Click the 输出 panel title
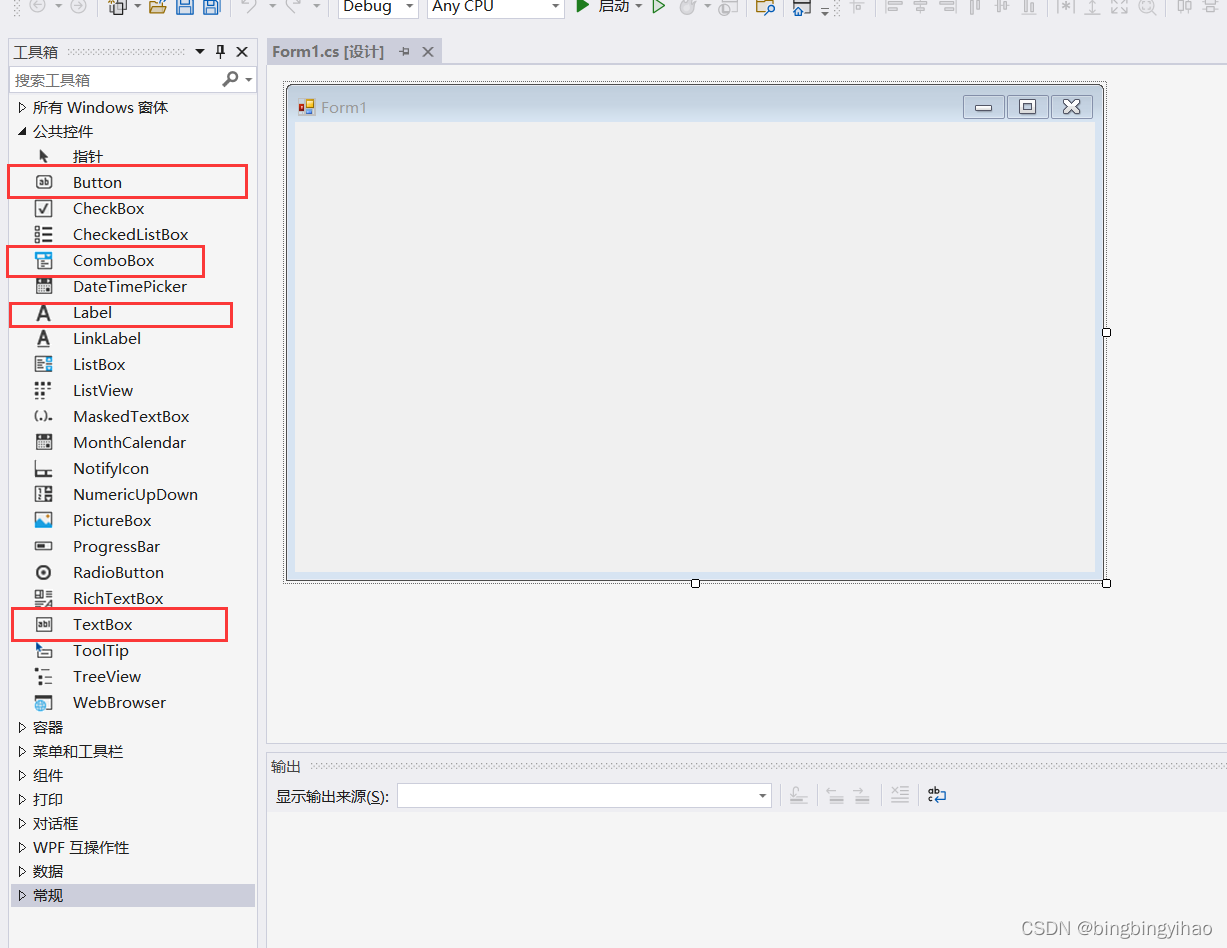1227x948 pixels. [x=286, y=767]
